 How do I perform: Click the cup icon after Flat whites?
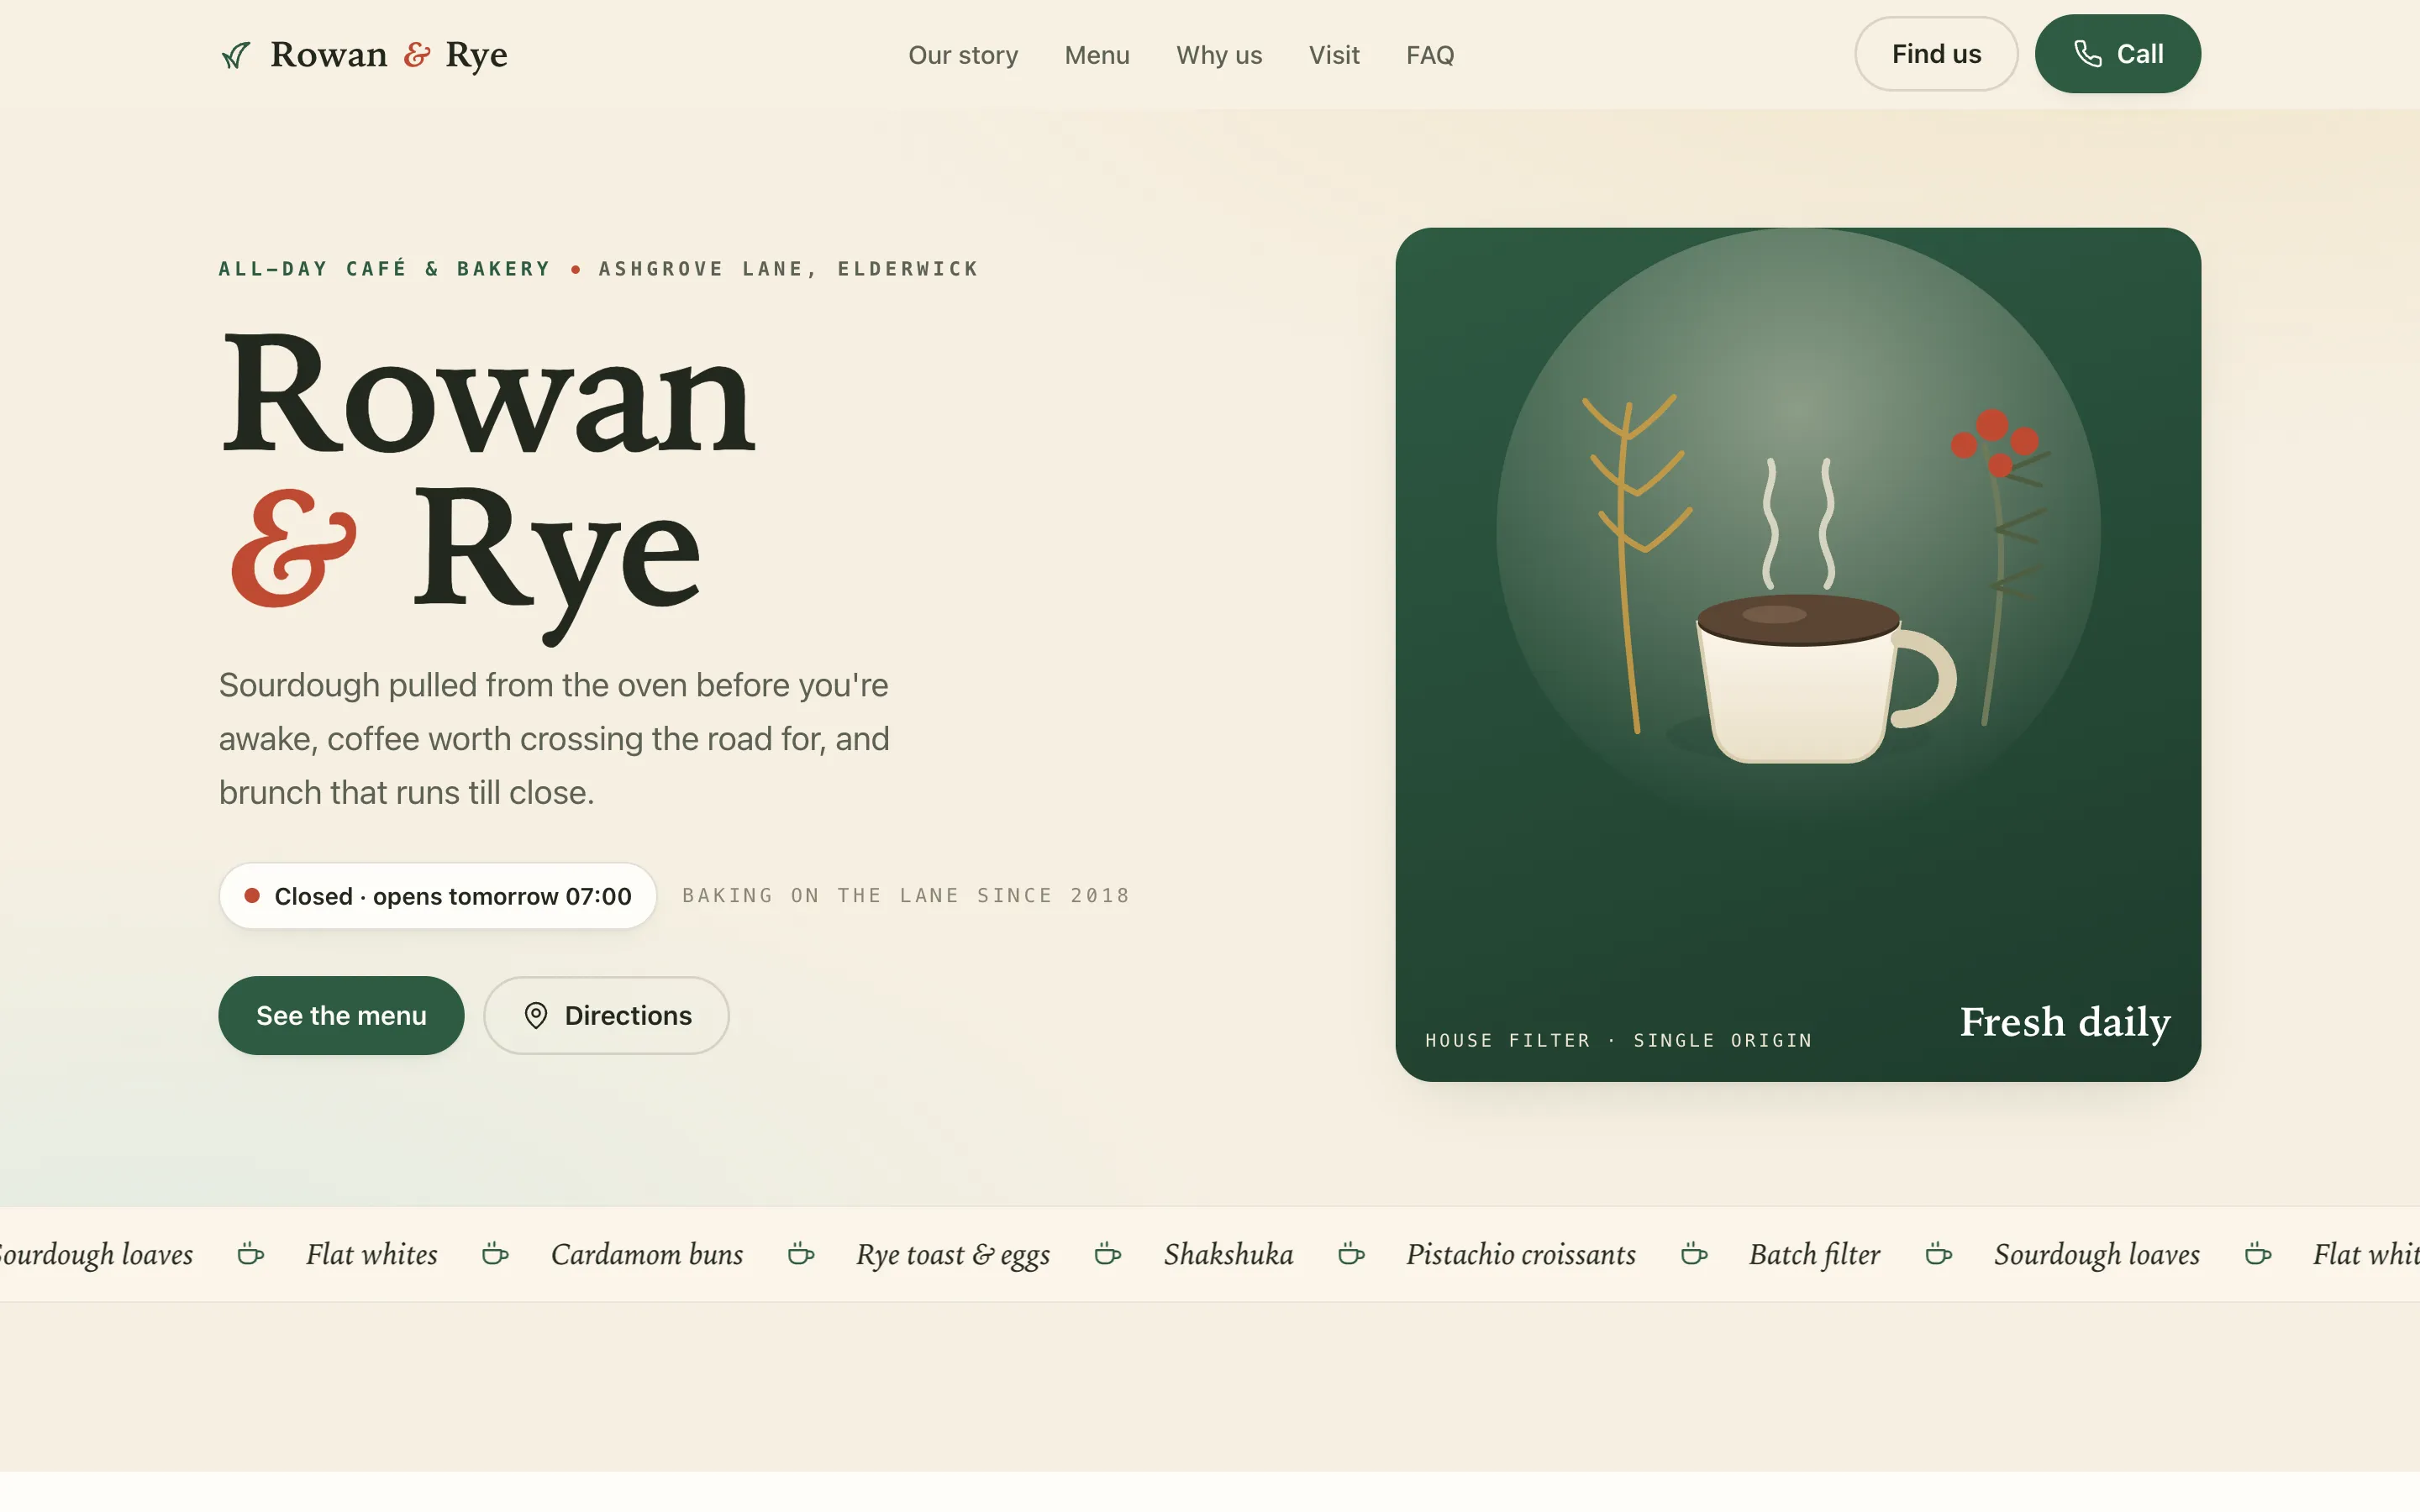495,1254
